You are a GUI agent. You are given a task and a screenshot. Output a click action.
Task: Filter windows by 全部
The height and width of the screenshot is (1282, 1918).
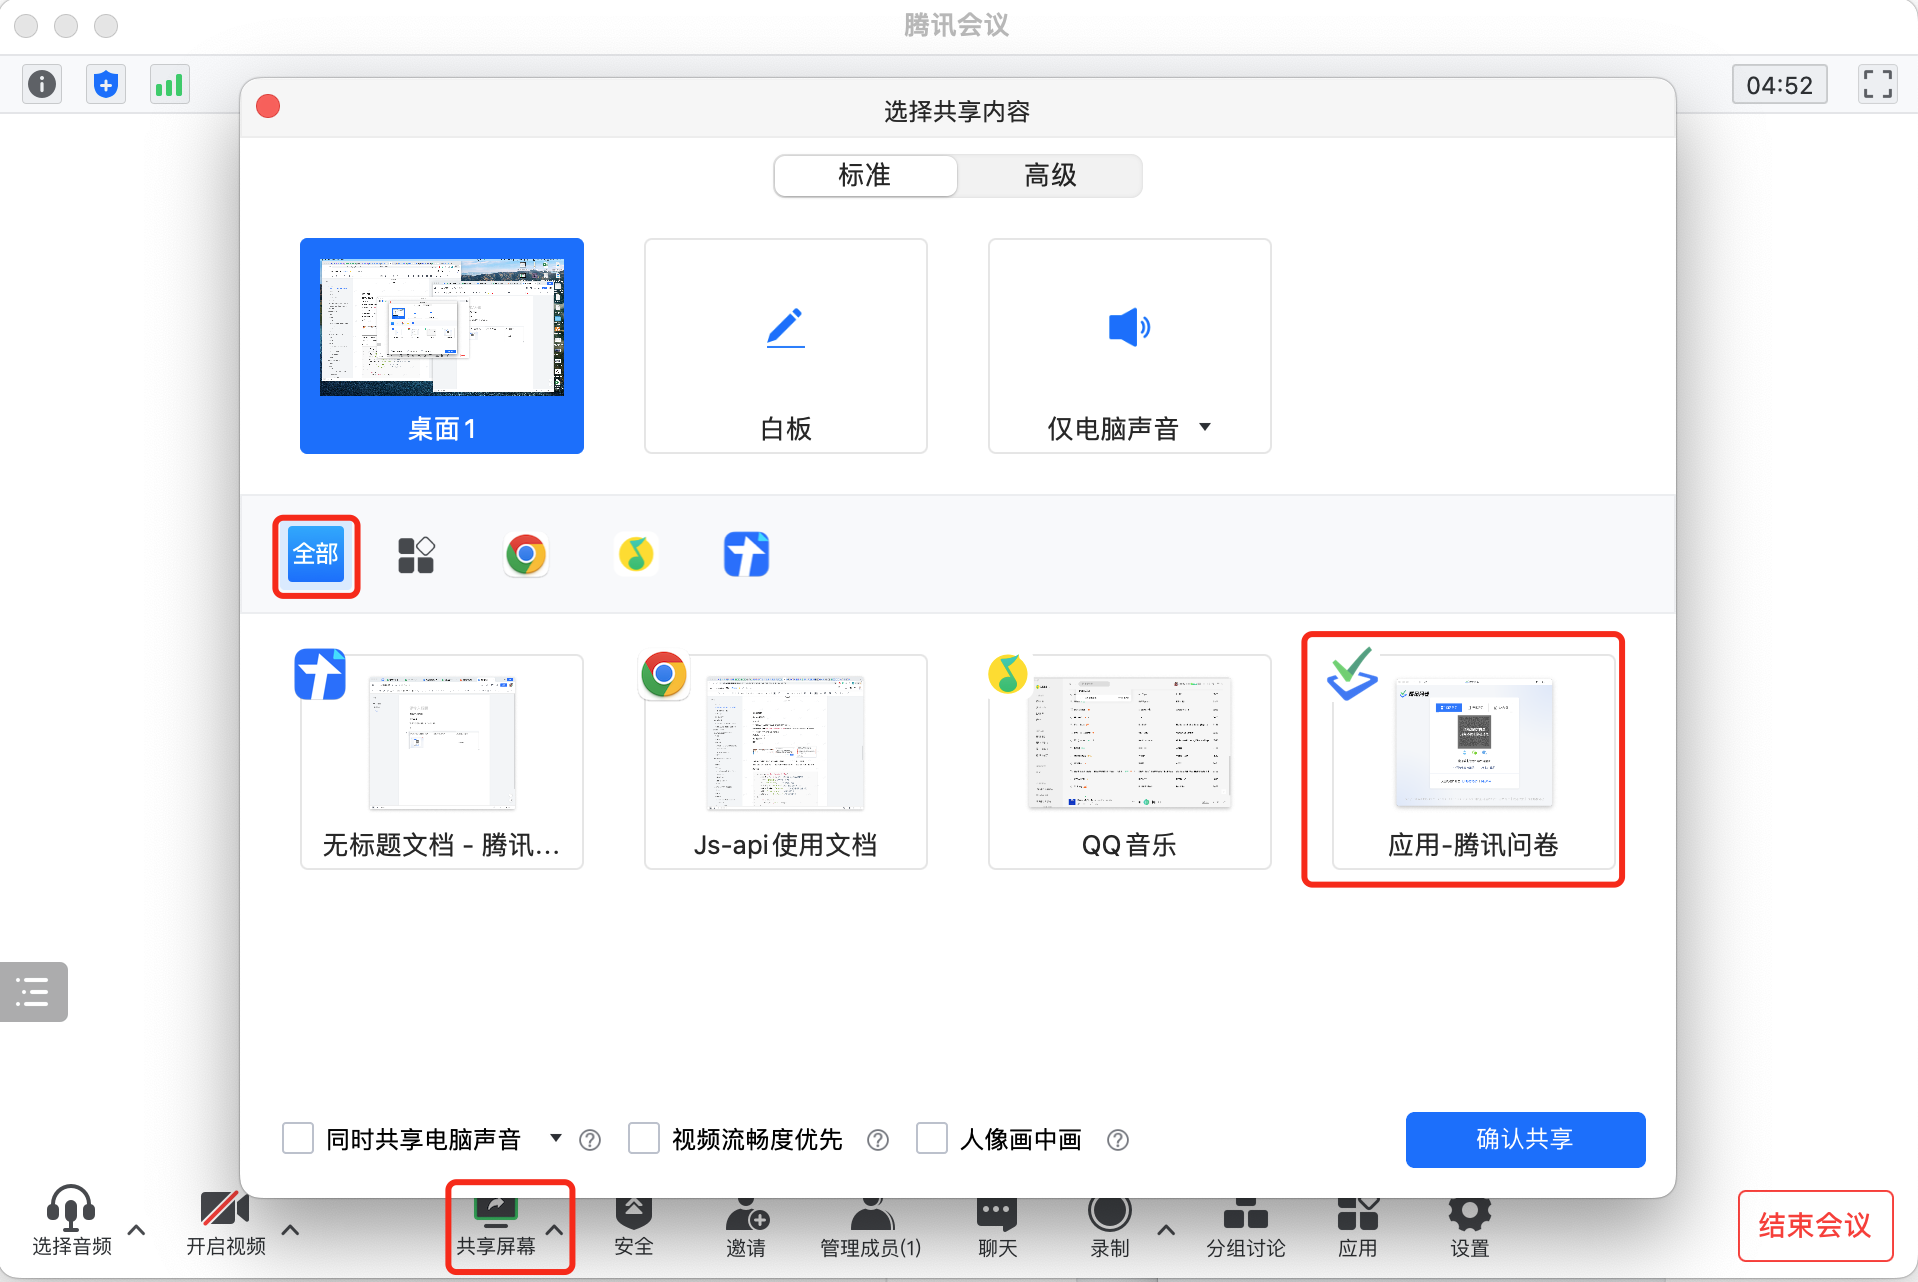click(316, 554)
